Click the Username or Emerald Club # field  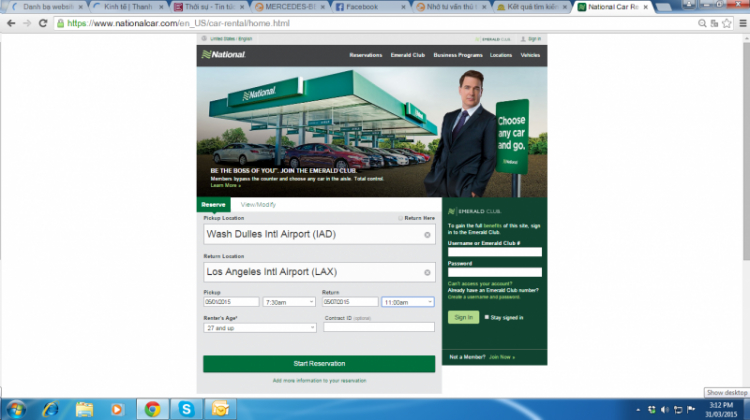point(495,252)
